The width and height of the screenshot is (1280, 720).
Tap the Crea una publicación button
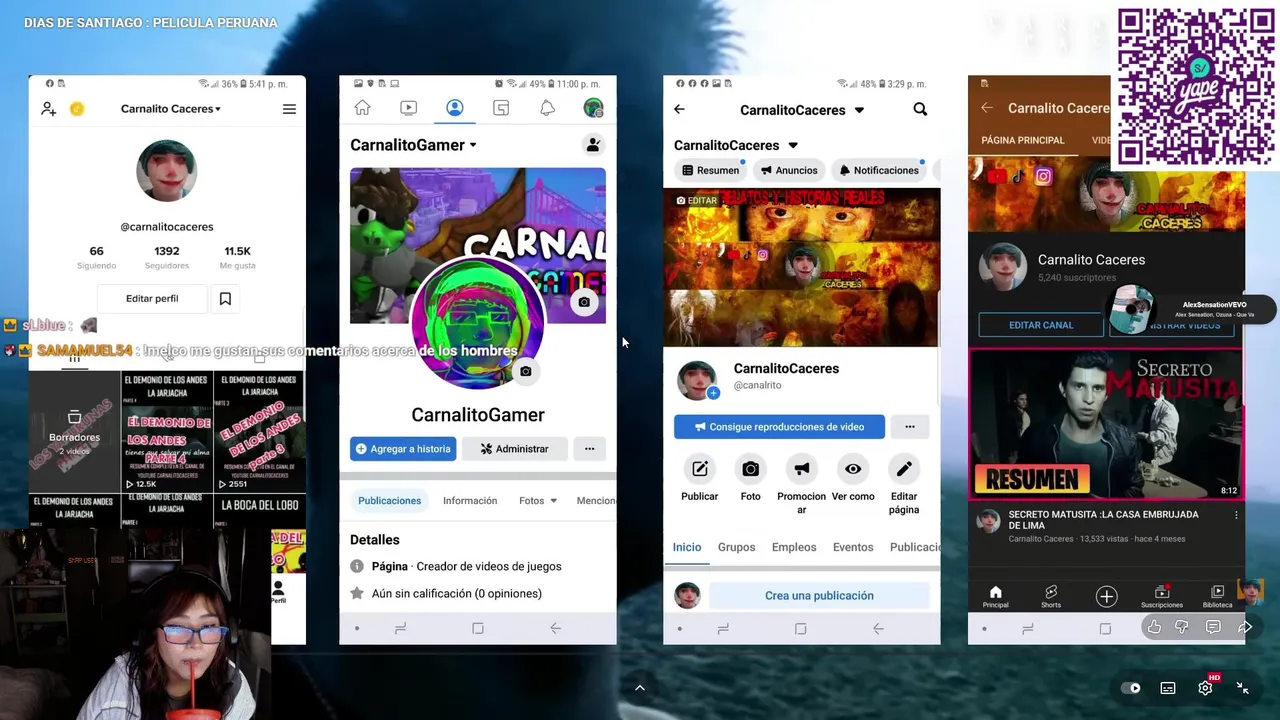pyautogui.click(x=819, y=596)
